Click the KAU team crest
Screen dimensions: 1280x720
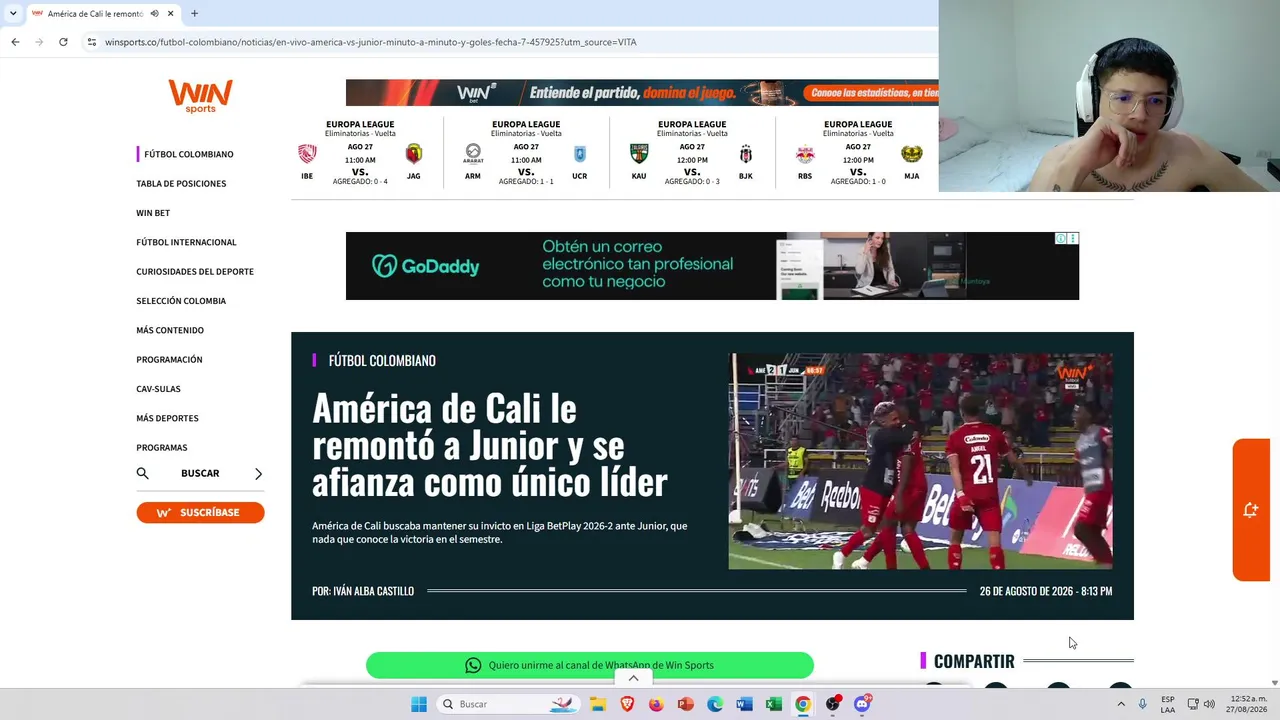[x=639, y=154]
